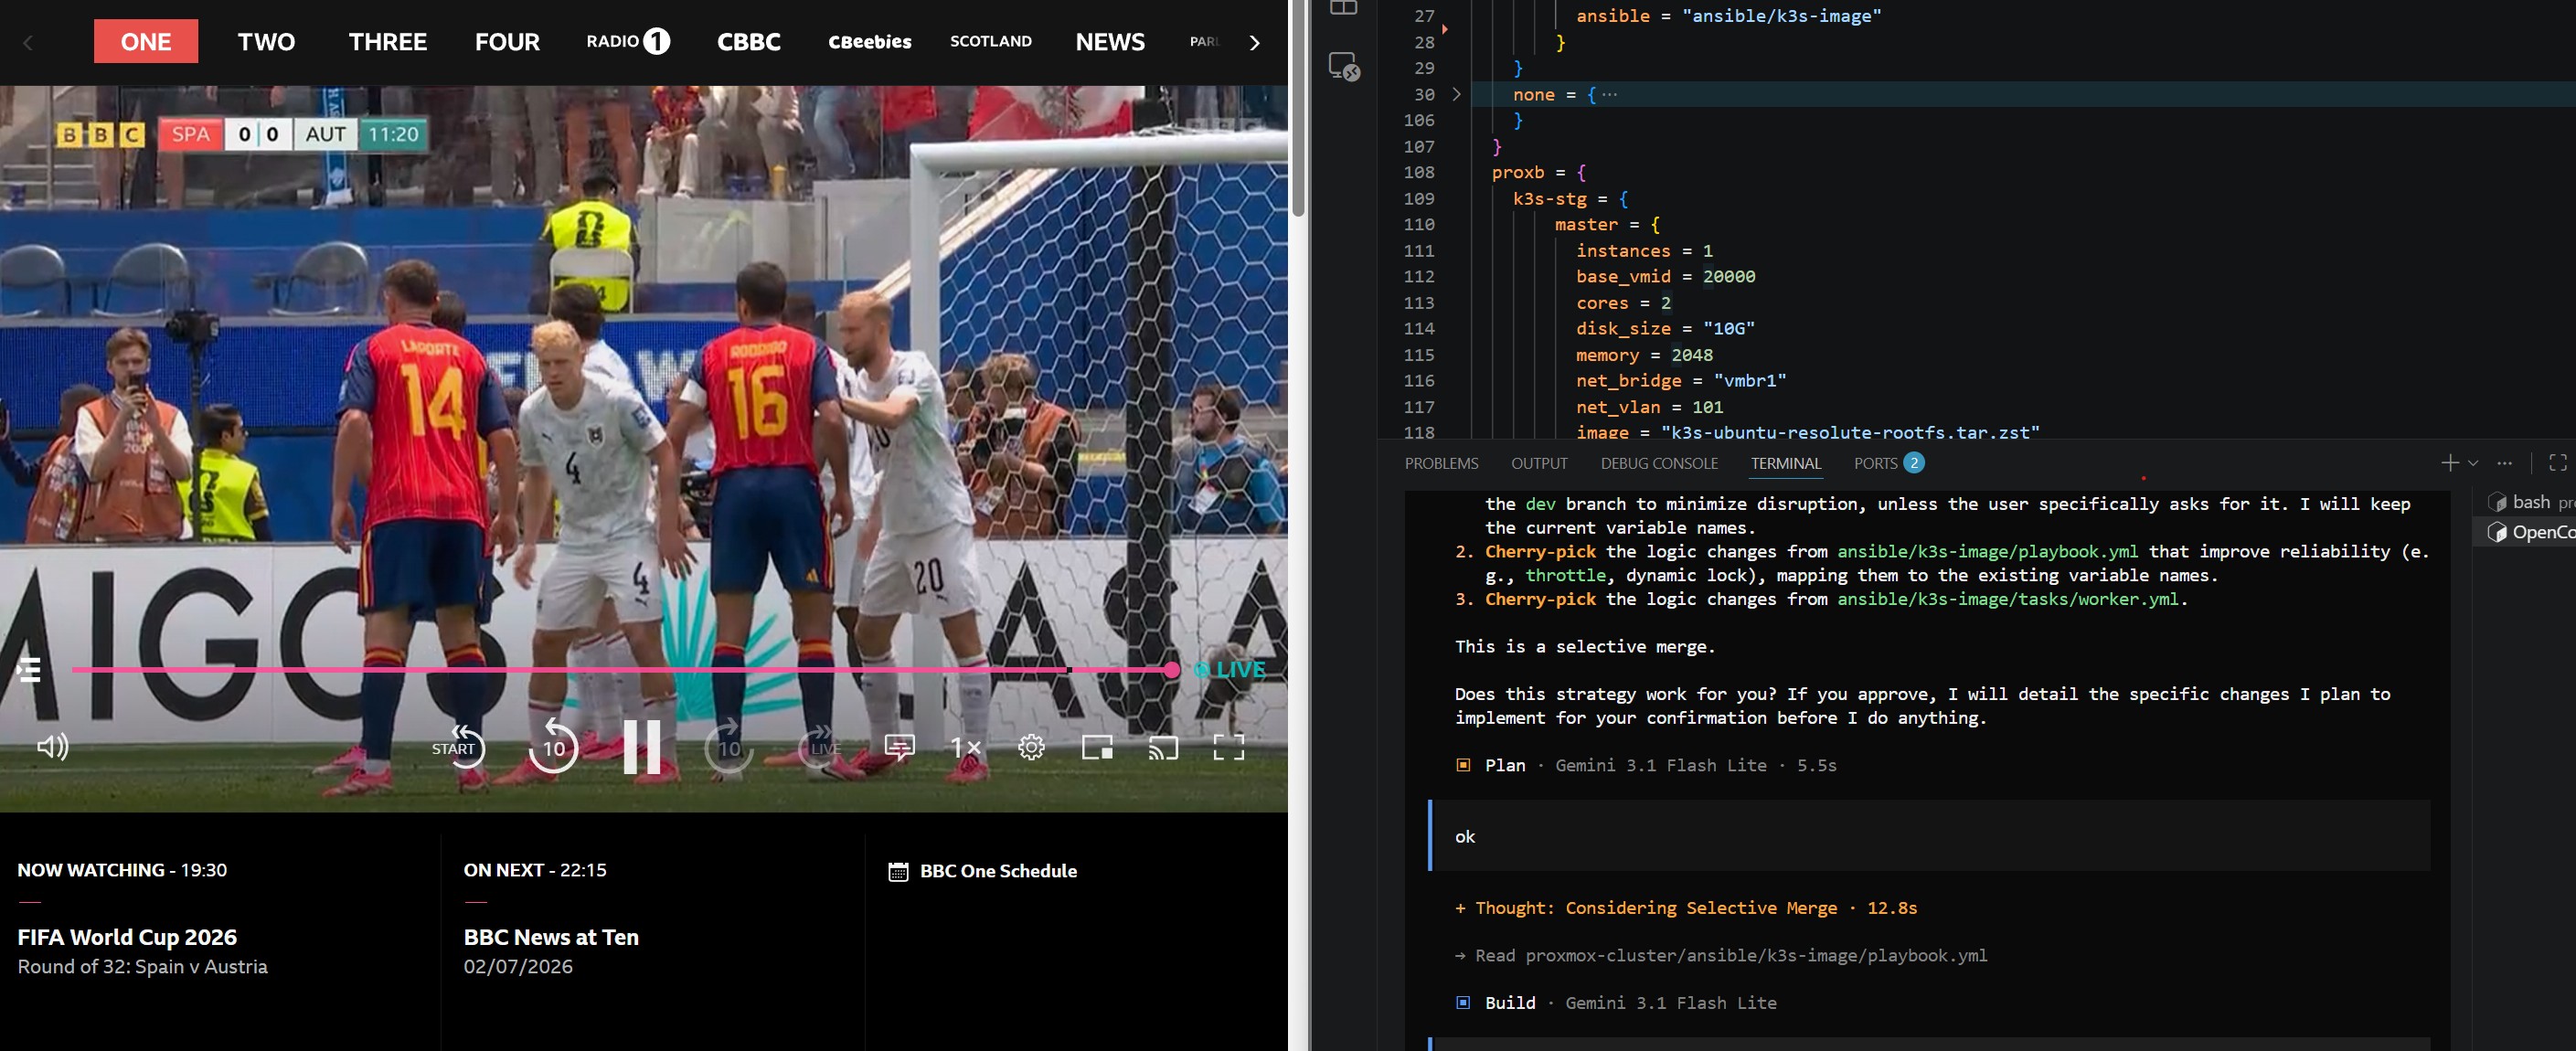
Task: Open player settings gear
Action: (x=1031, y=747)
